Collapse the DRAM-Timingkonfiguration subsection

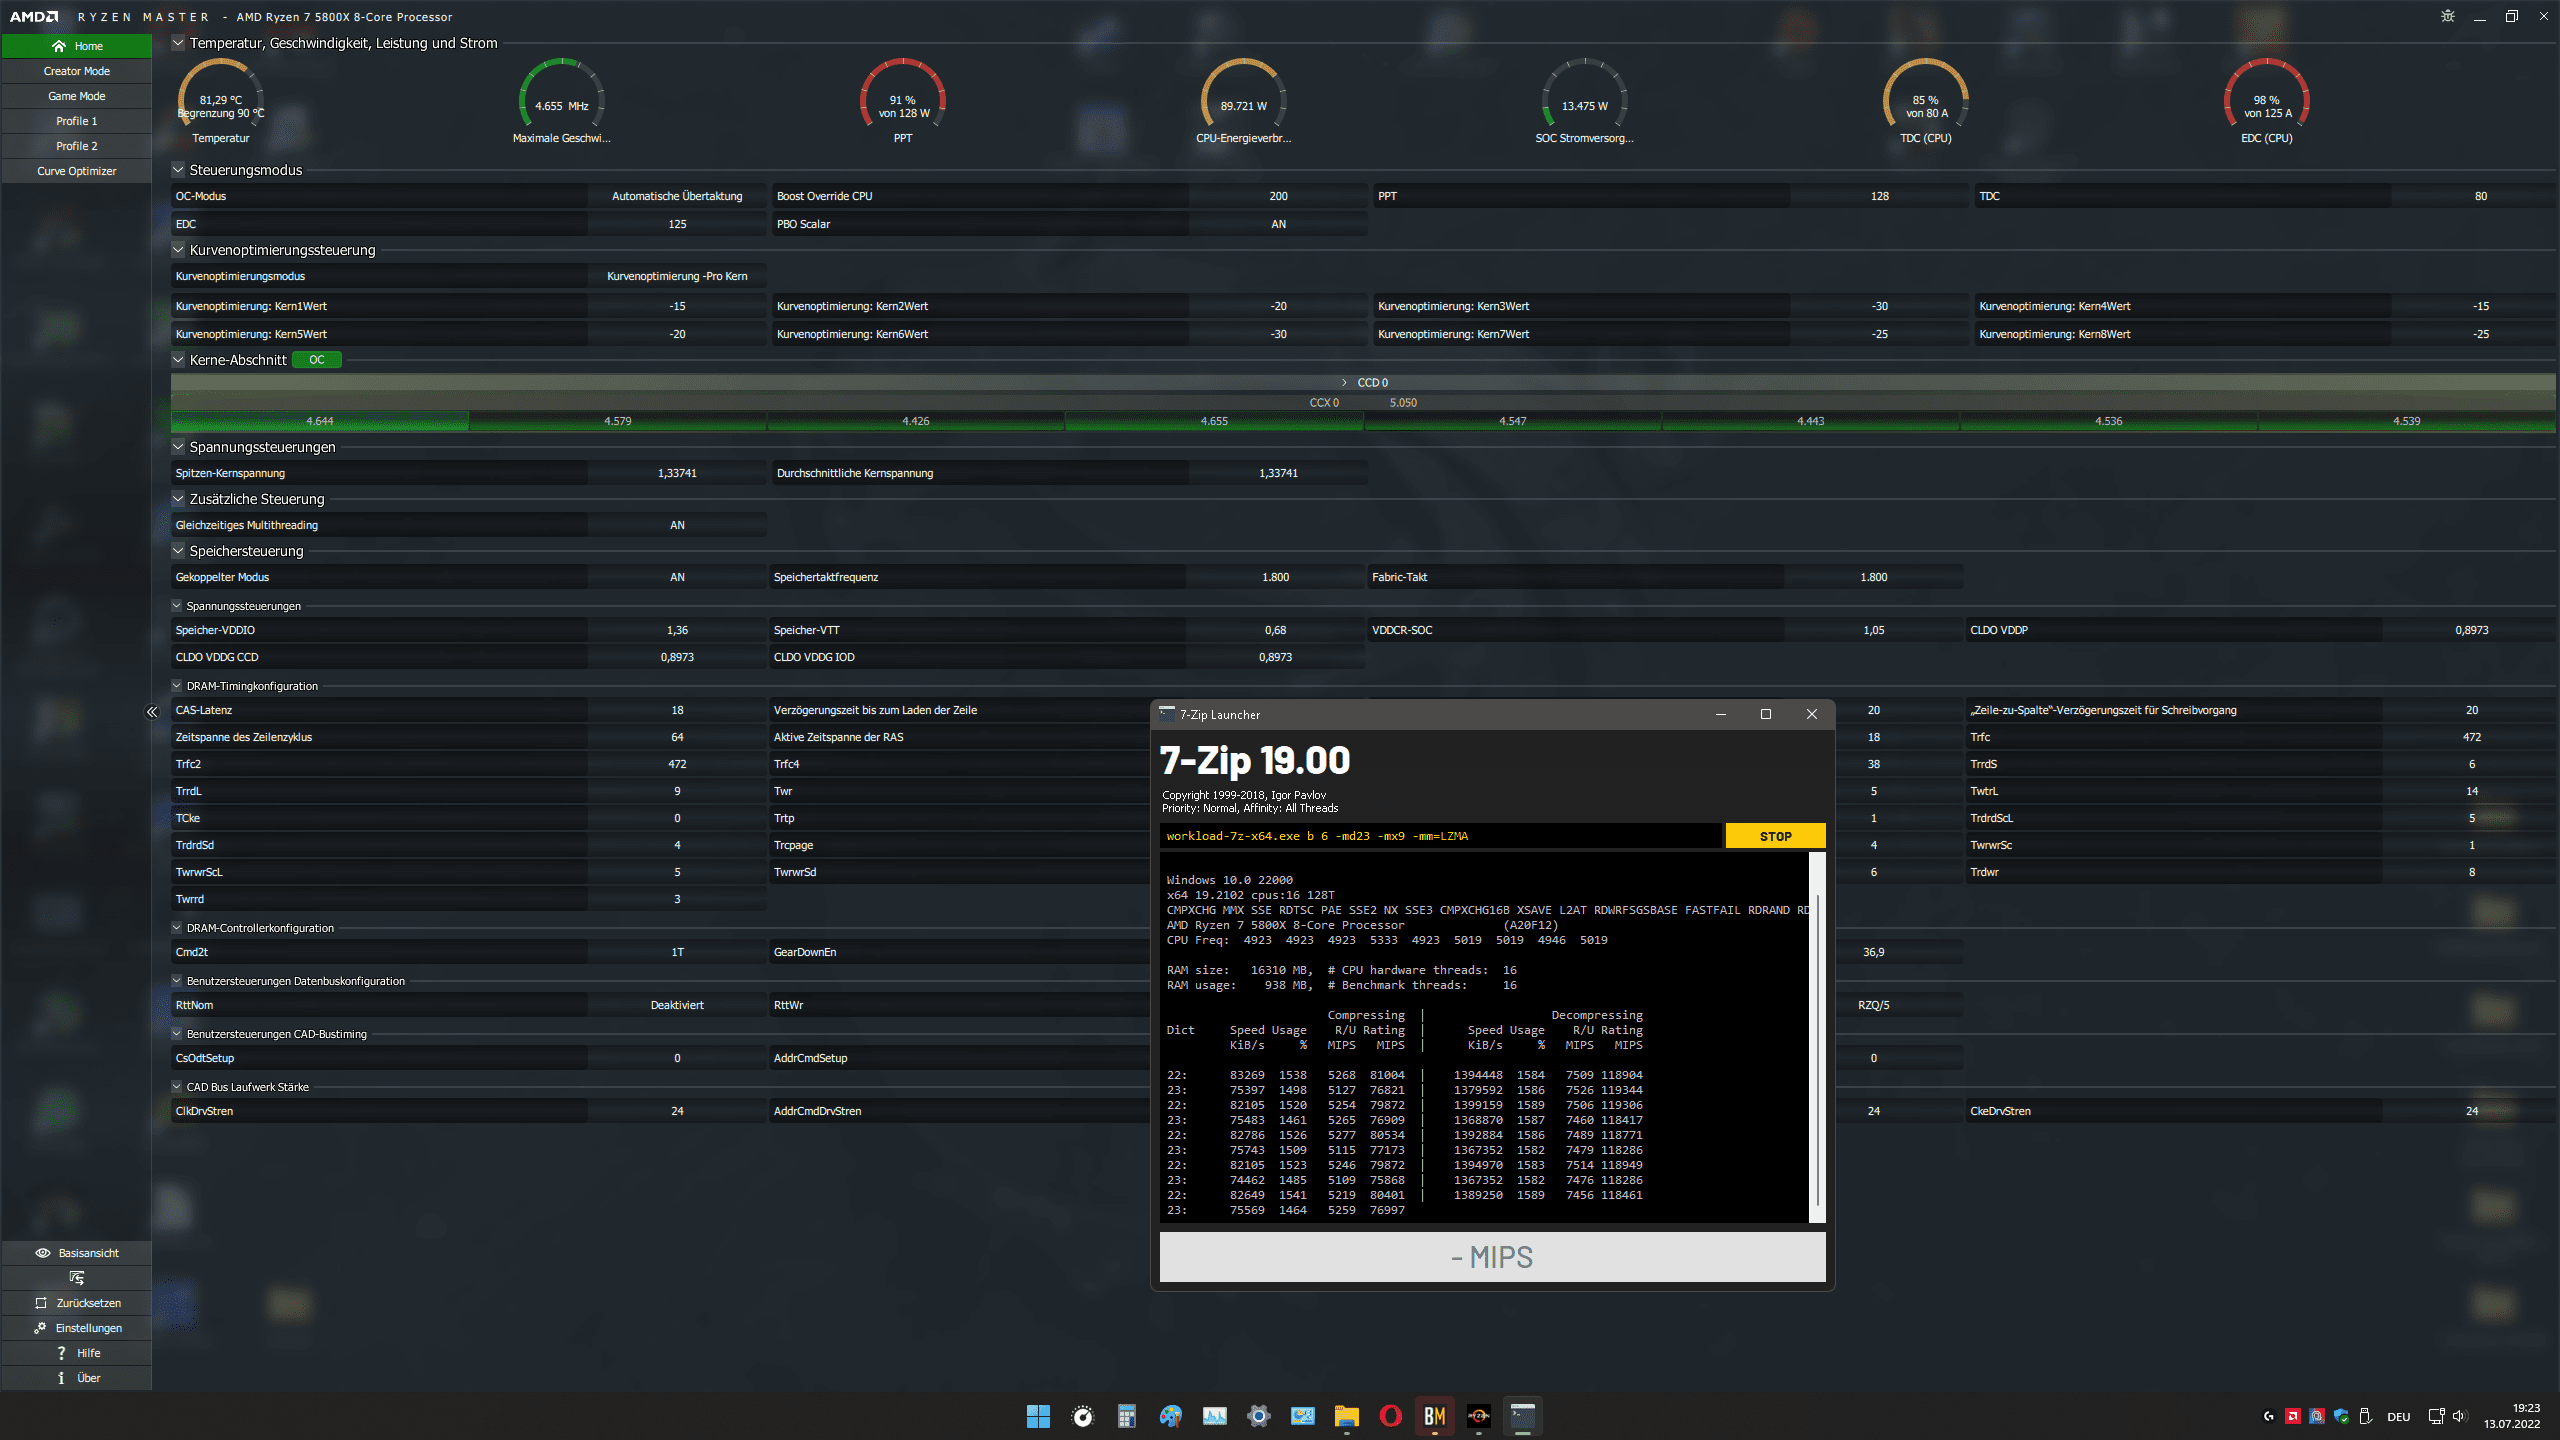pos(177,686)
